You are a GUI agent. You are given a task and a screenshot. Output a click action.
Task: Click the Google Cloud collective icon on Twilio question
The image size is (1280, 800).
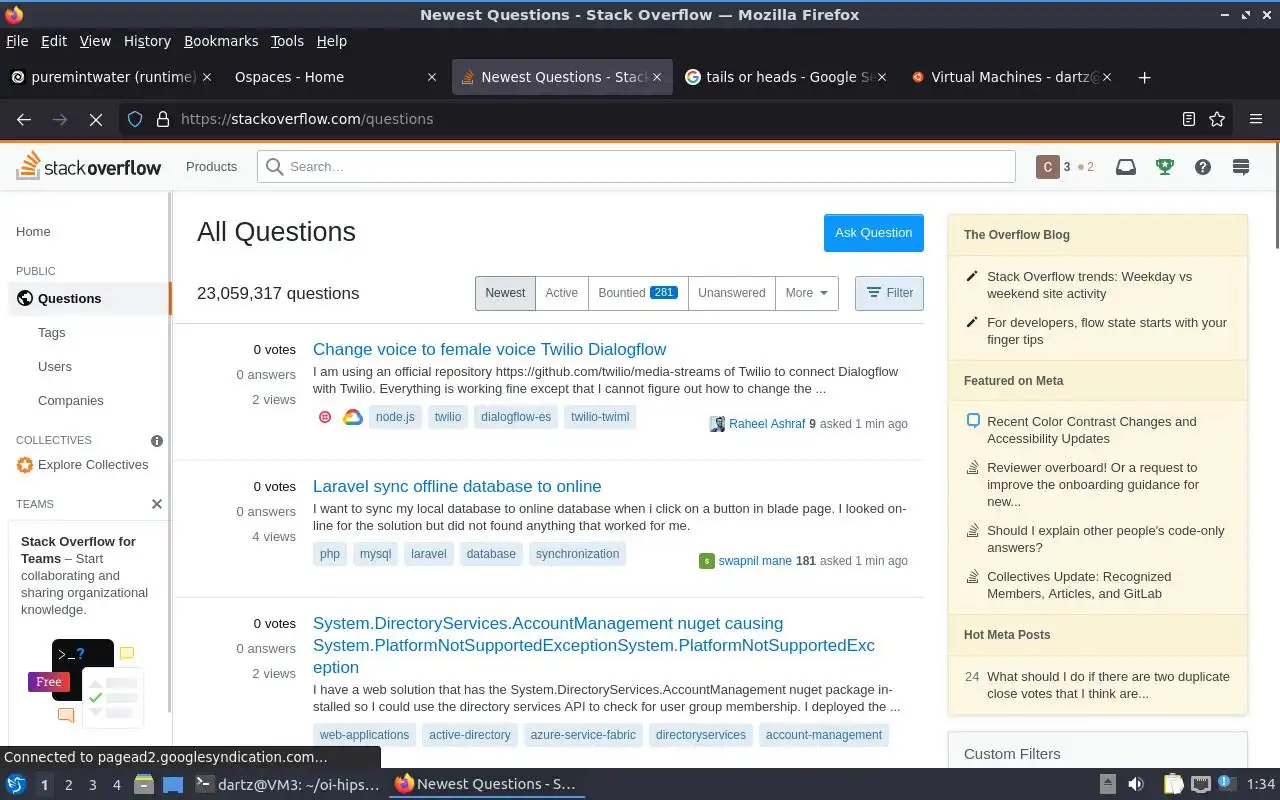pos(352,417)
